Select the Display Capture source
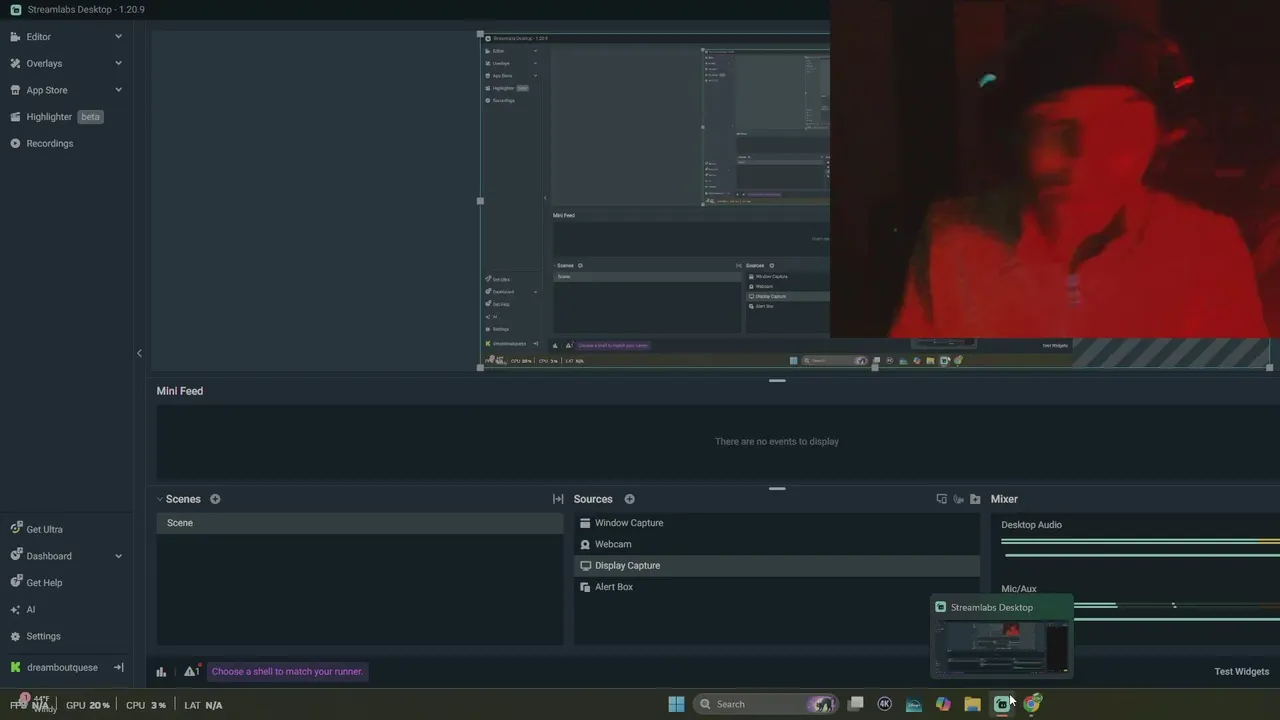1280x720 pixels. click(x=777, y=566)
